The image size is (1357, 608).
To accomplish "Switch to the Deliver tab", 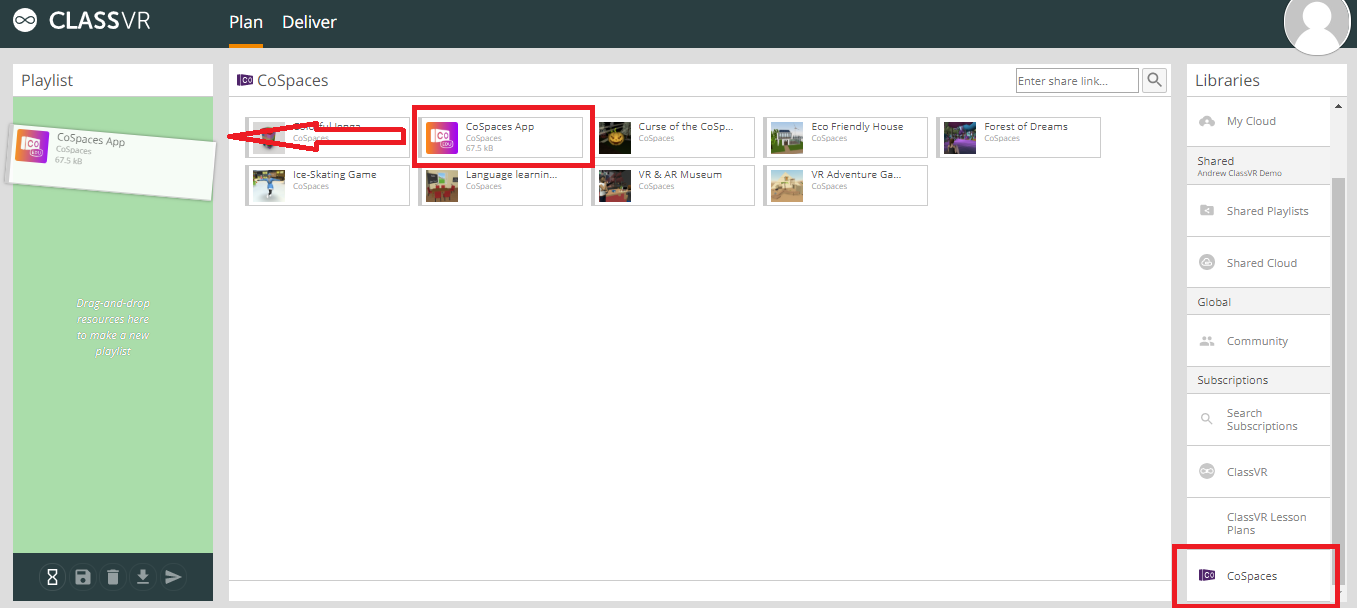I will click(309, 22).
